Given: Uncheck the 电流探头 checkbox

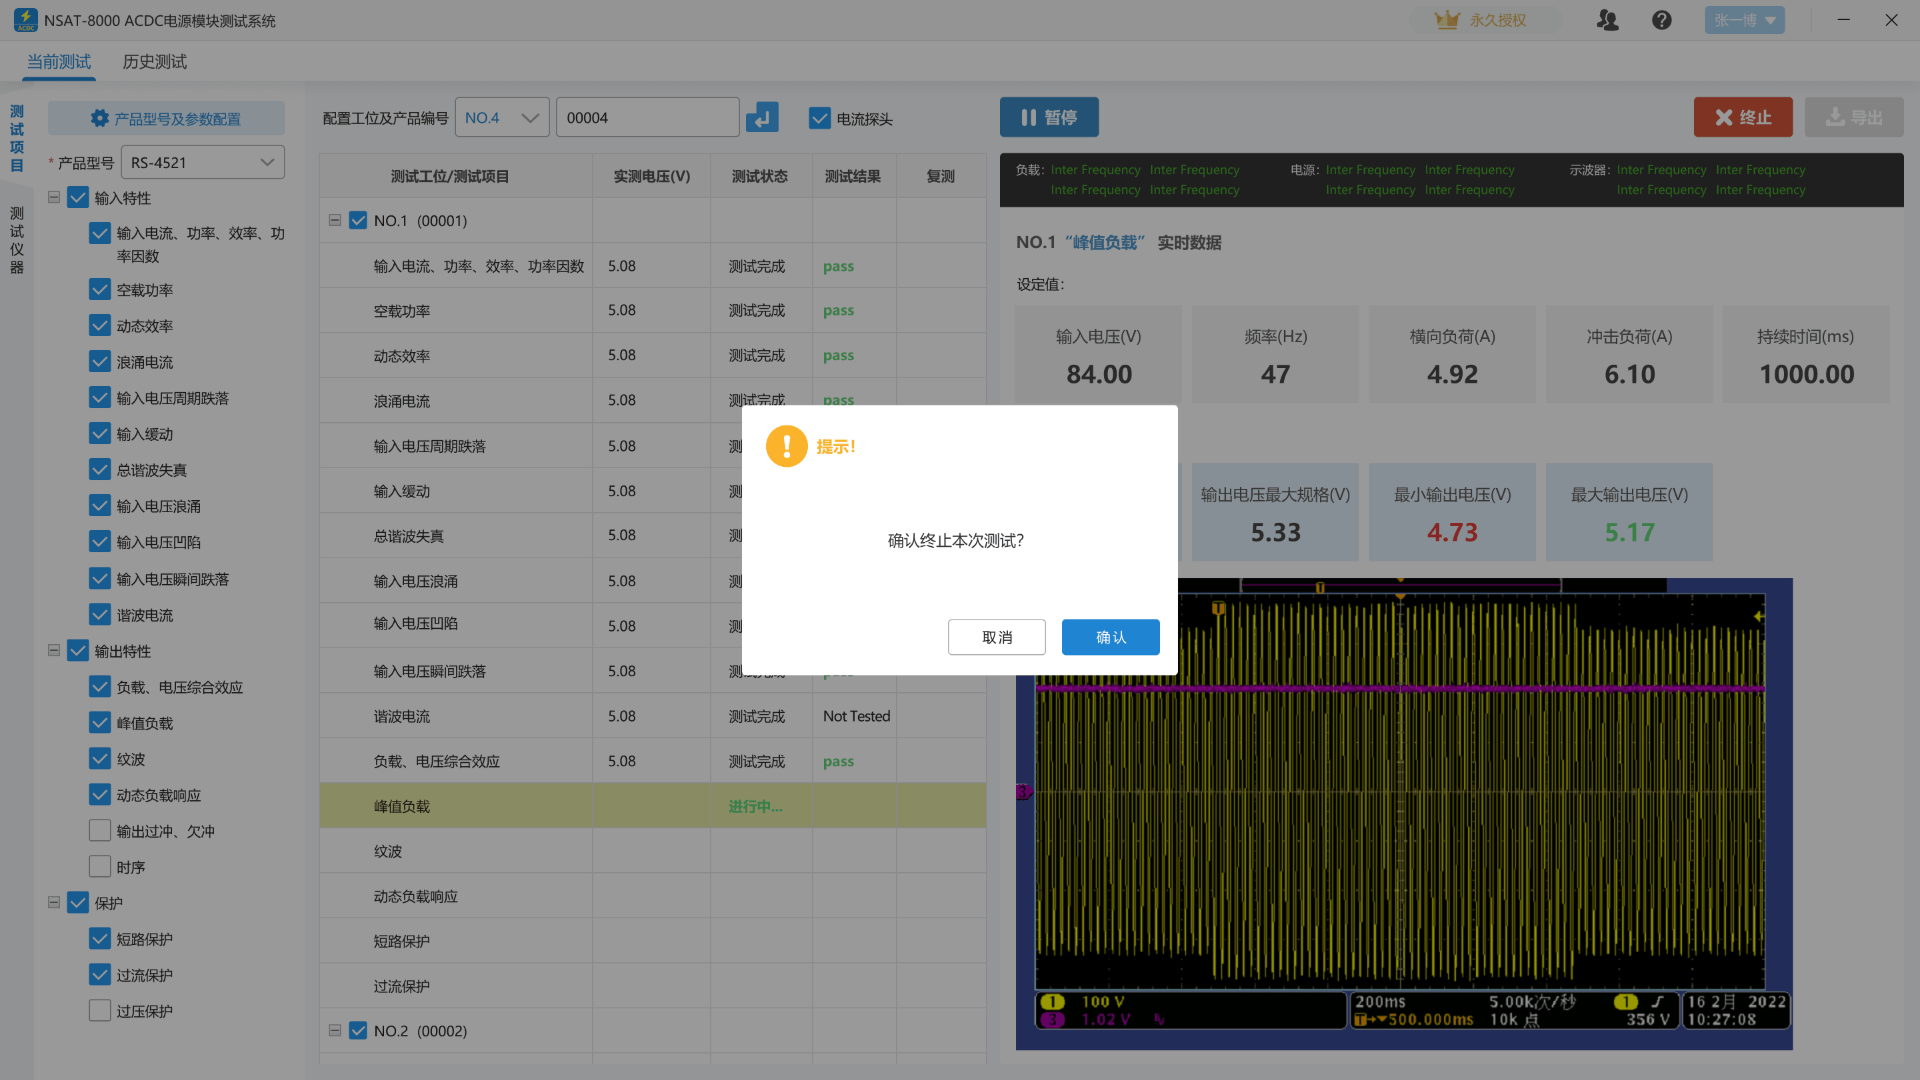Looking at the screenshot, I should 819,118.
